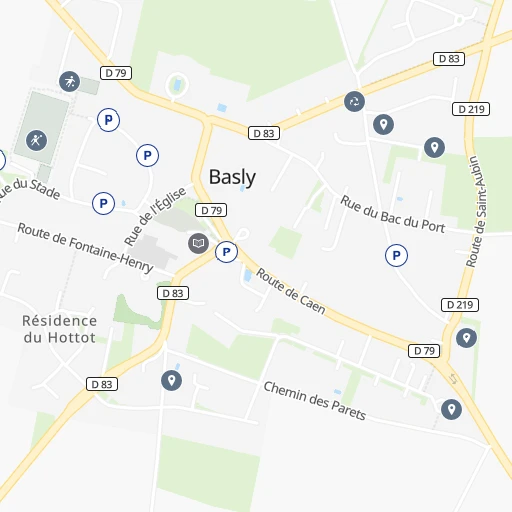Click the Route de Saint-Aubin vertical label
The image size is (512, 512).
[x=476, y=211]
